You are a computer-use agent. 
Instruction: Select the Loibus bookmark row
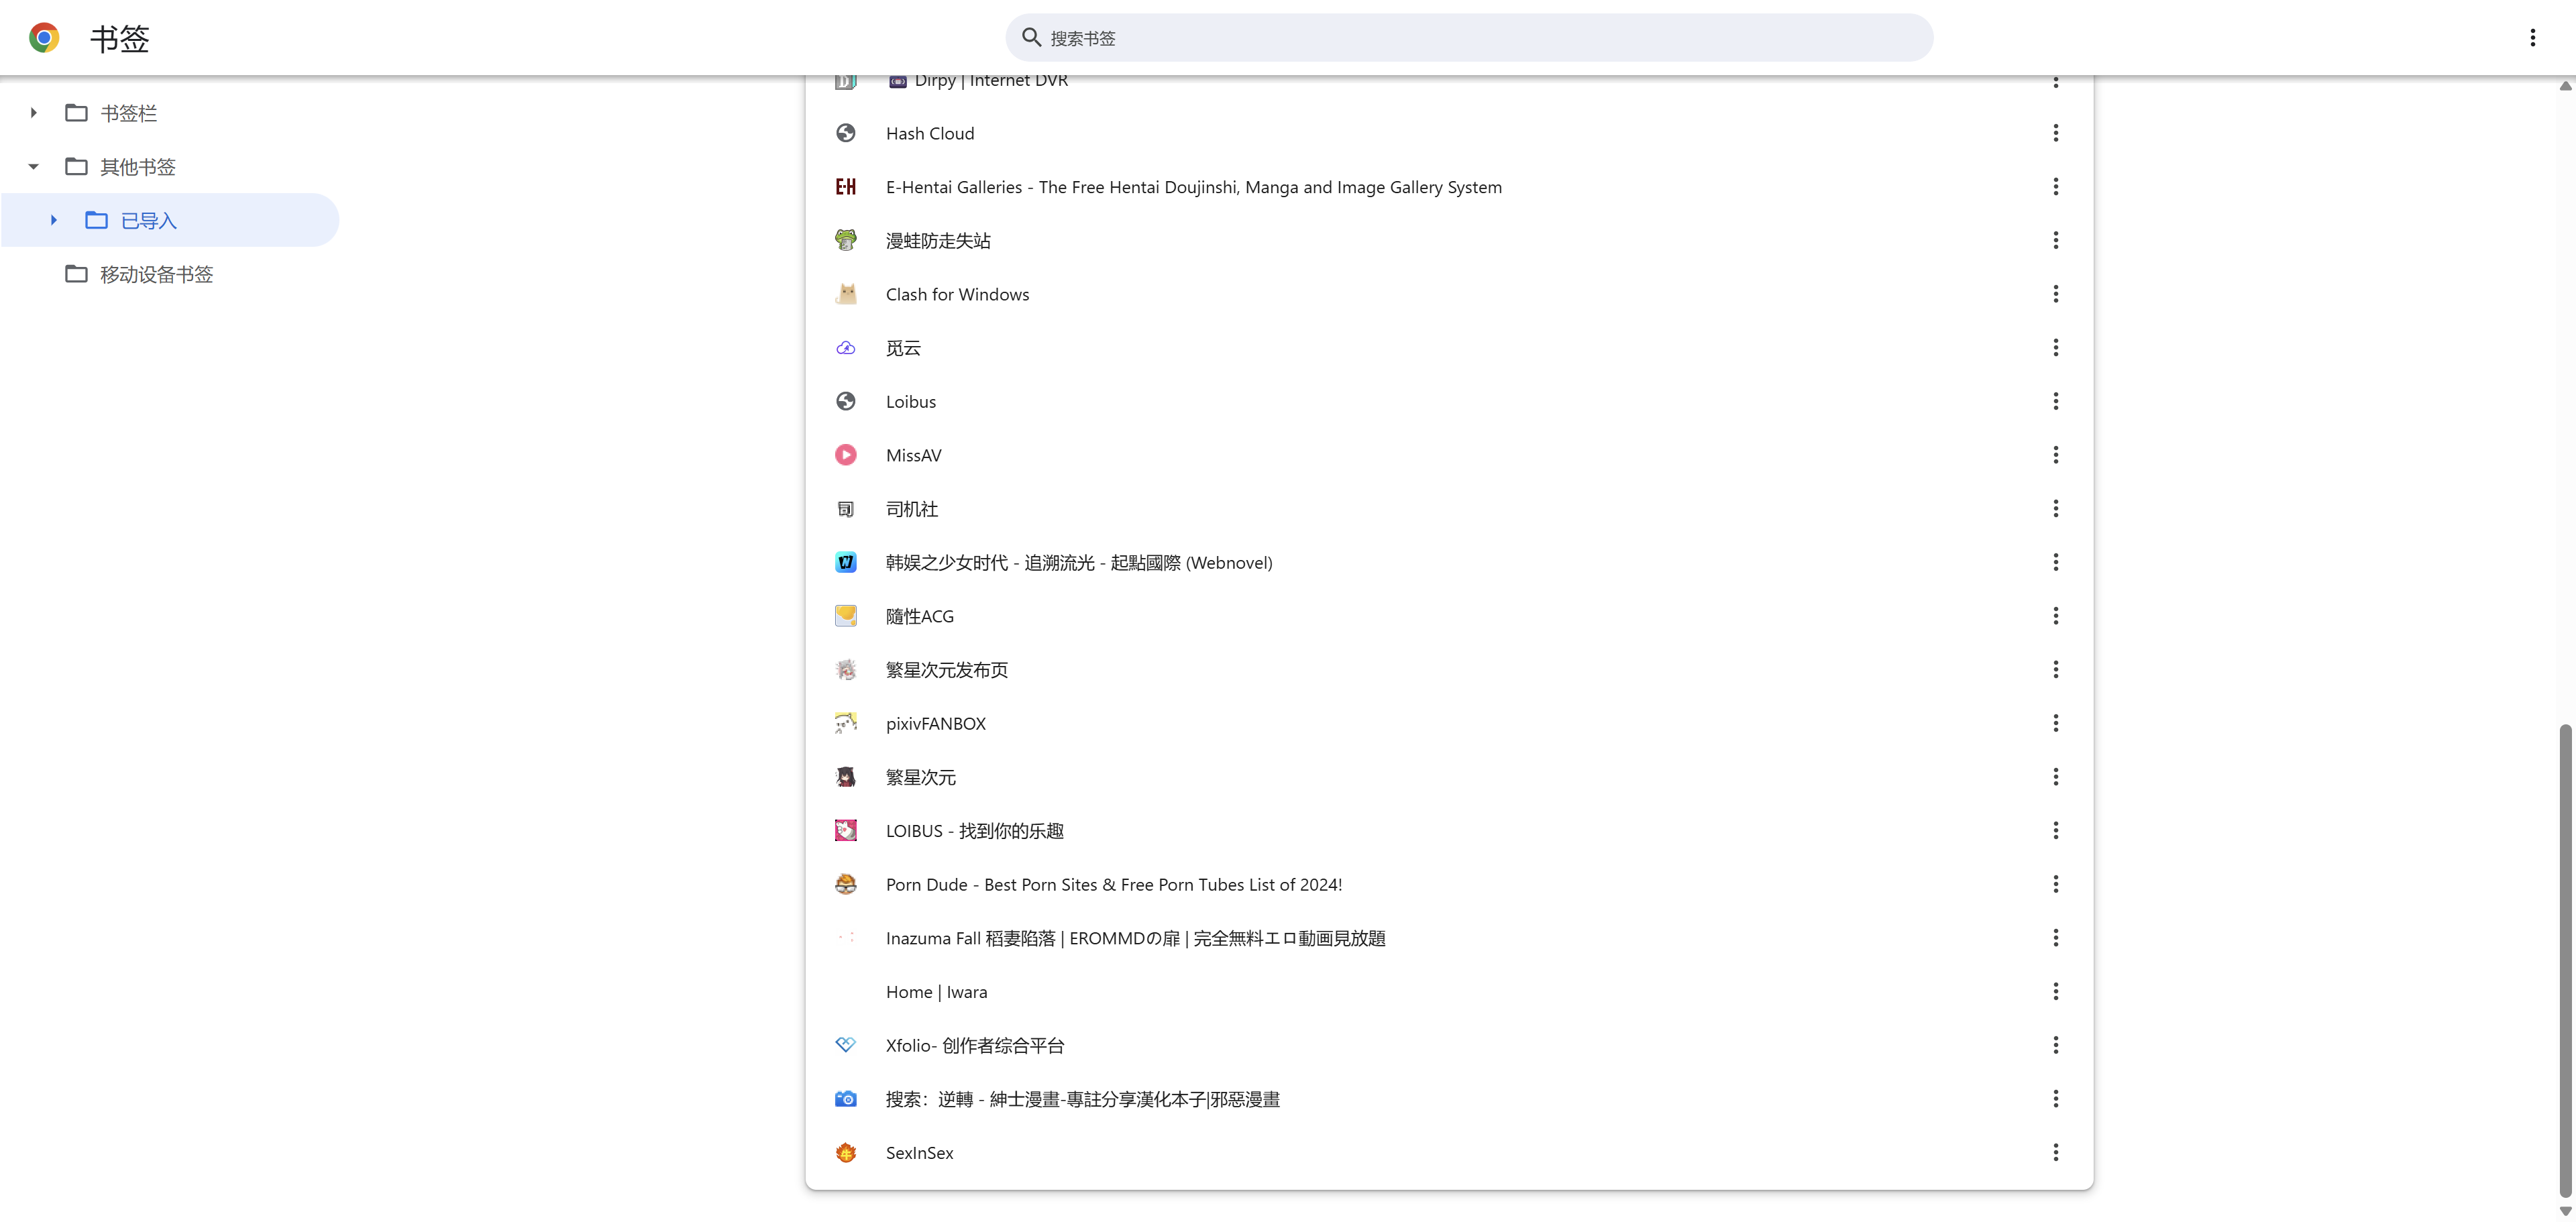(1449, 401)
